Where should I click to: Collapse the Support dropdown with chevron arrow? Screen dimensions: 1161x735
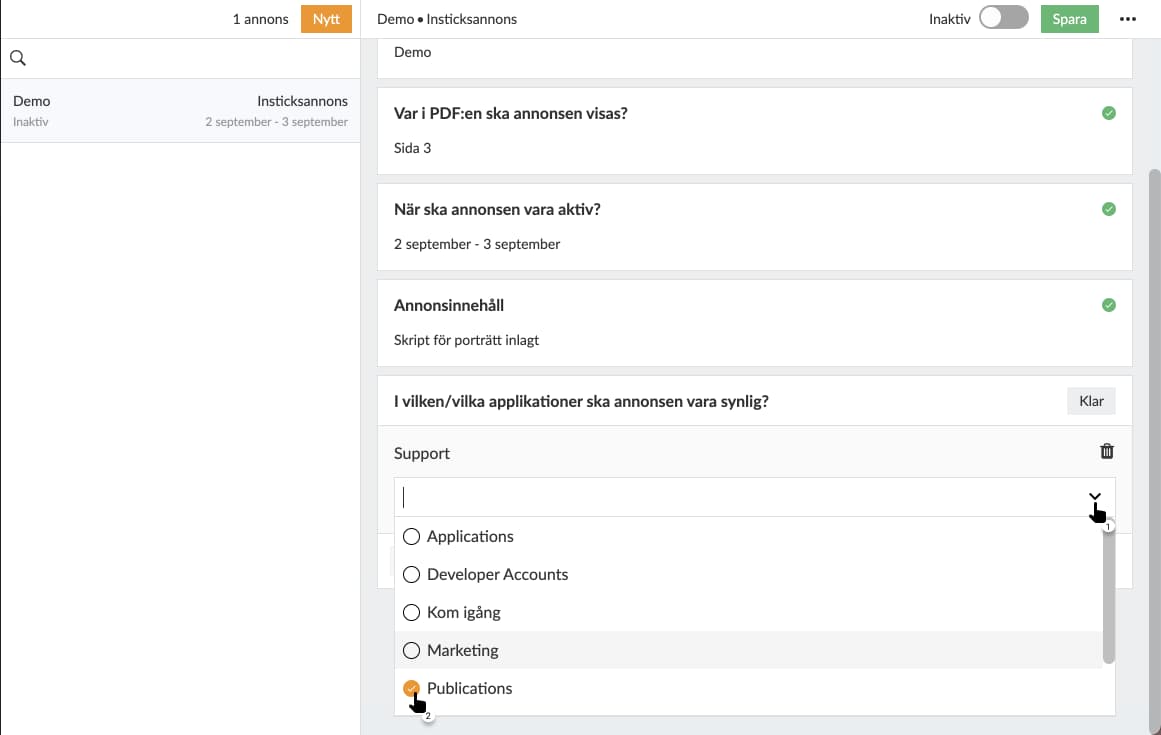click(x=1095, y=497)
